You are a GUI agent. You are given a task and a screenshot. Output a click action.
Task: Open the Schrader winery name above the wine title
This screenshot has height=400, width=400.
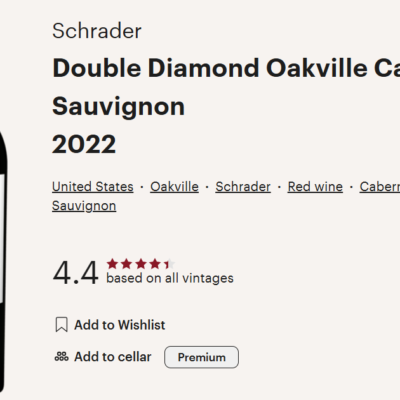[x=97, y=31]
